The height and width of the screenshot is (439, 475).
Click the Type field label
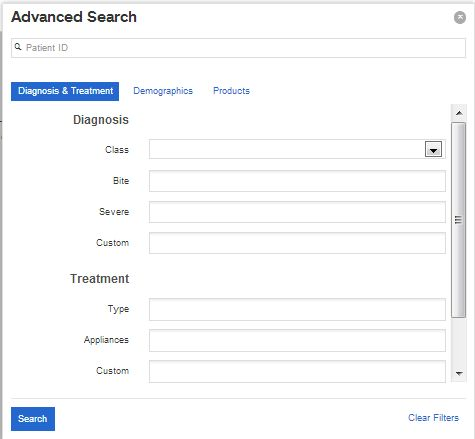pyautogui.click(x=118, y=309)
